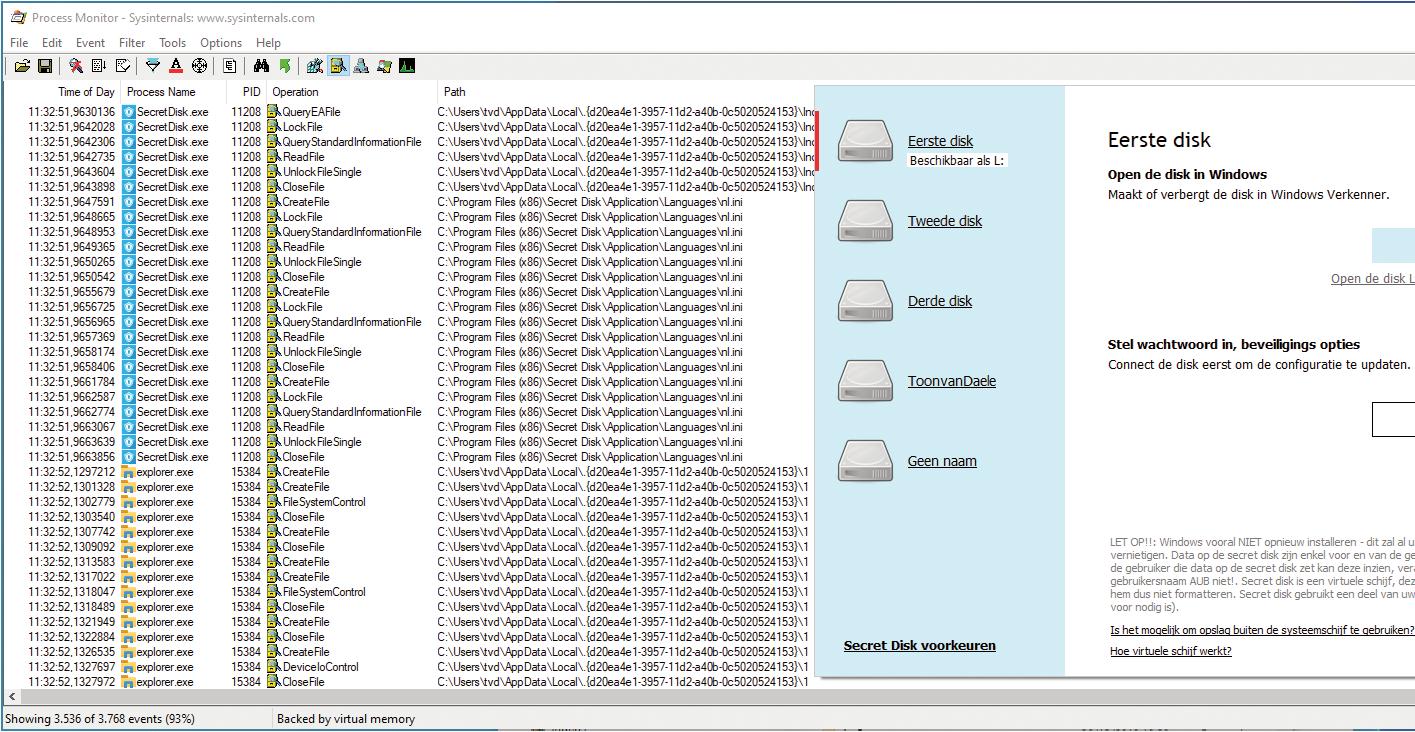The height and width of the screenshot is (732, 1415).
Task: Toggle Show Process and Thread Activity icon
Action: coord(384,66)
